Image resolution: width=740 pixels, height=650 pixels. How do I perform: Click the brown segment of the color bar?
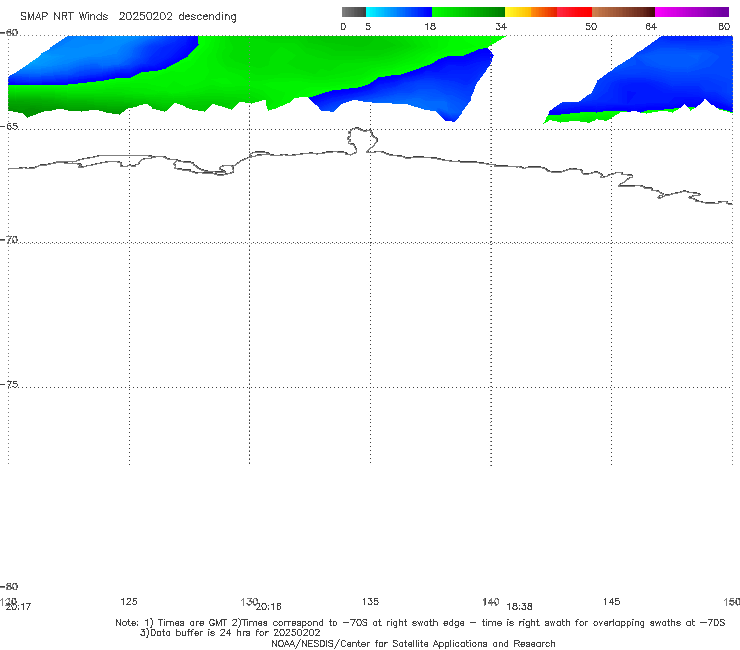[623, 12]
